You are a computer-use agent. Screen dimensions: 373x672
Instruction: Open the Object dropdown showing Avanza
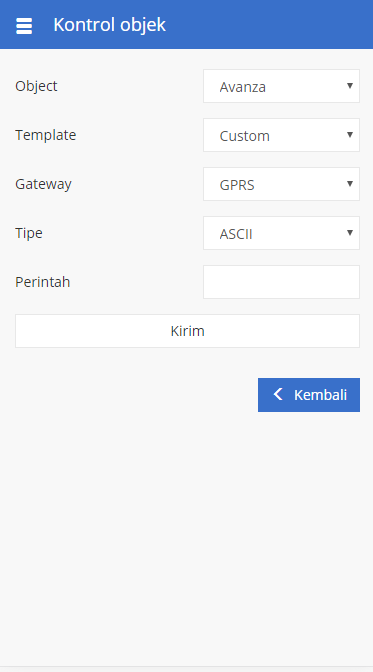(x=281, y=86)
